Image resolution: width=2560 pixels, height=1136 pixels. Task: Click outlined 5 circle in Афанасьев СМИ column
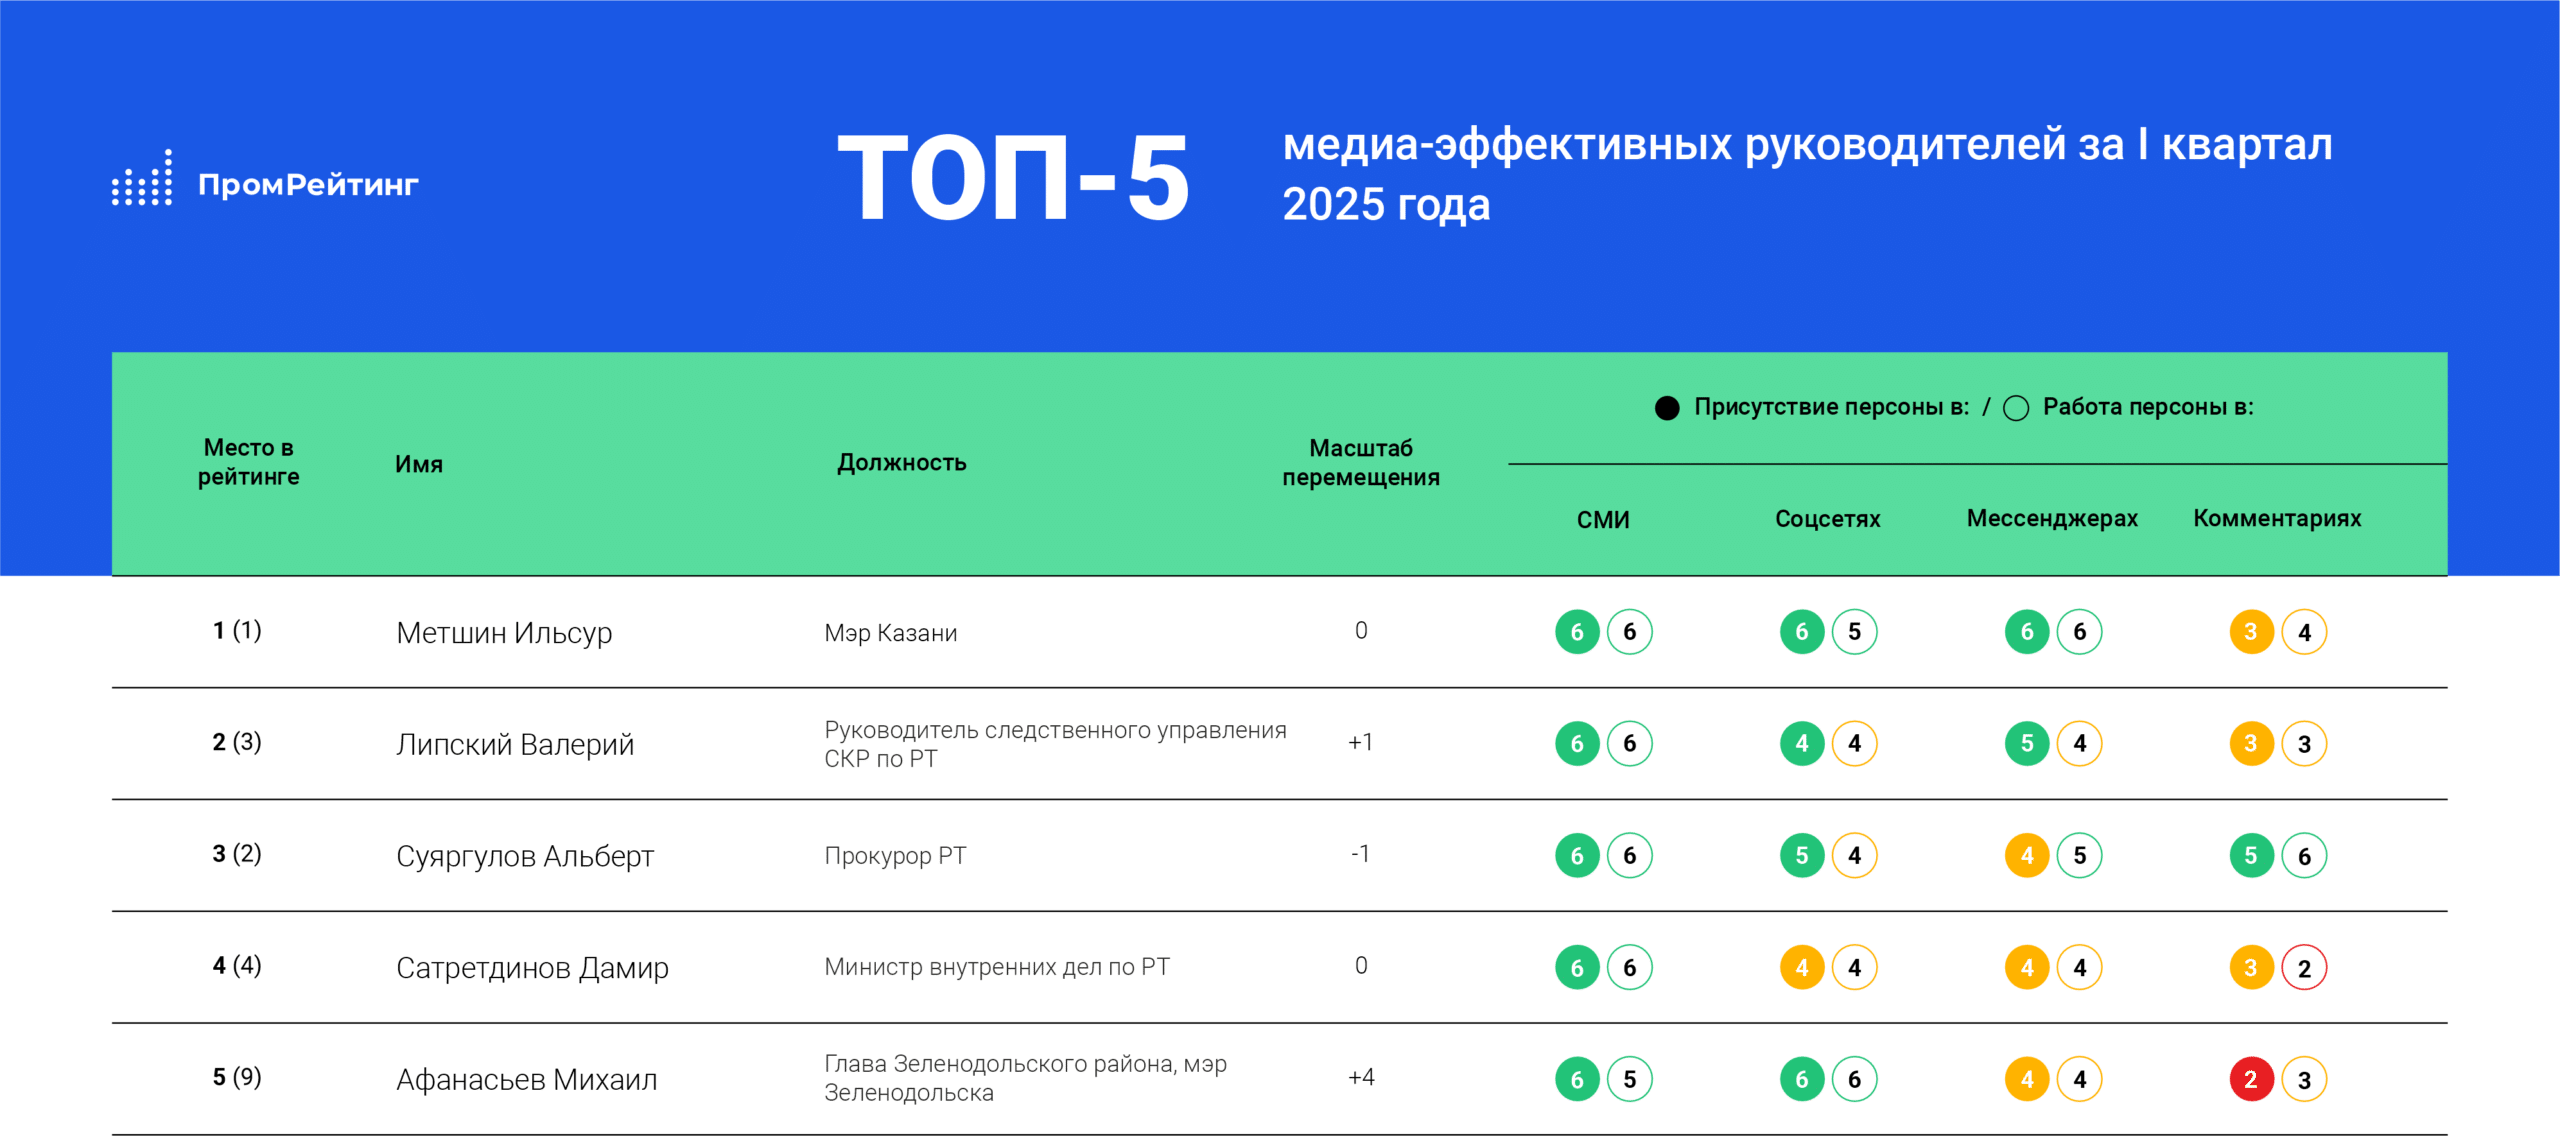click(1630, 1079)
